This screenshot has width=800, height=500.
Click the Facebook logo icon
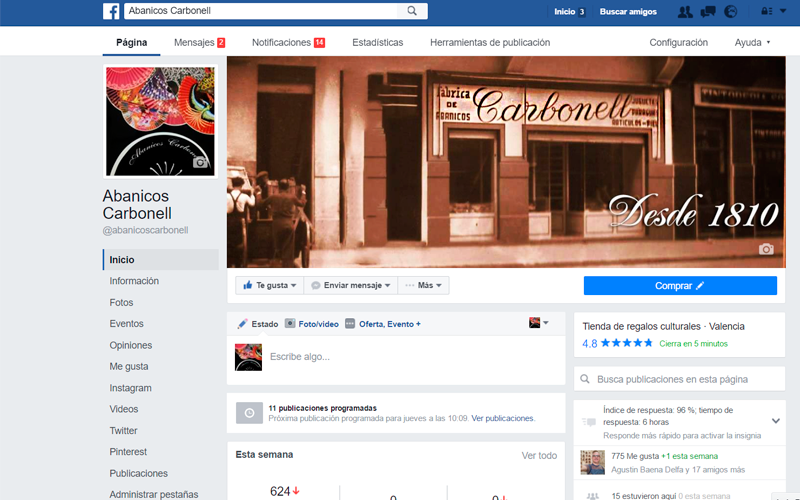pyautogui.click(x=111, y=11)
